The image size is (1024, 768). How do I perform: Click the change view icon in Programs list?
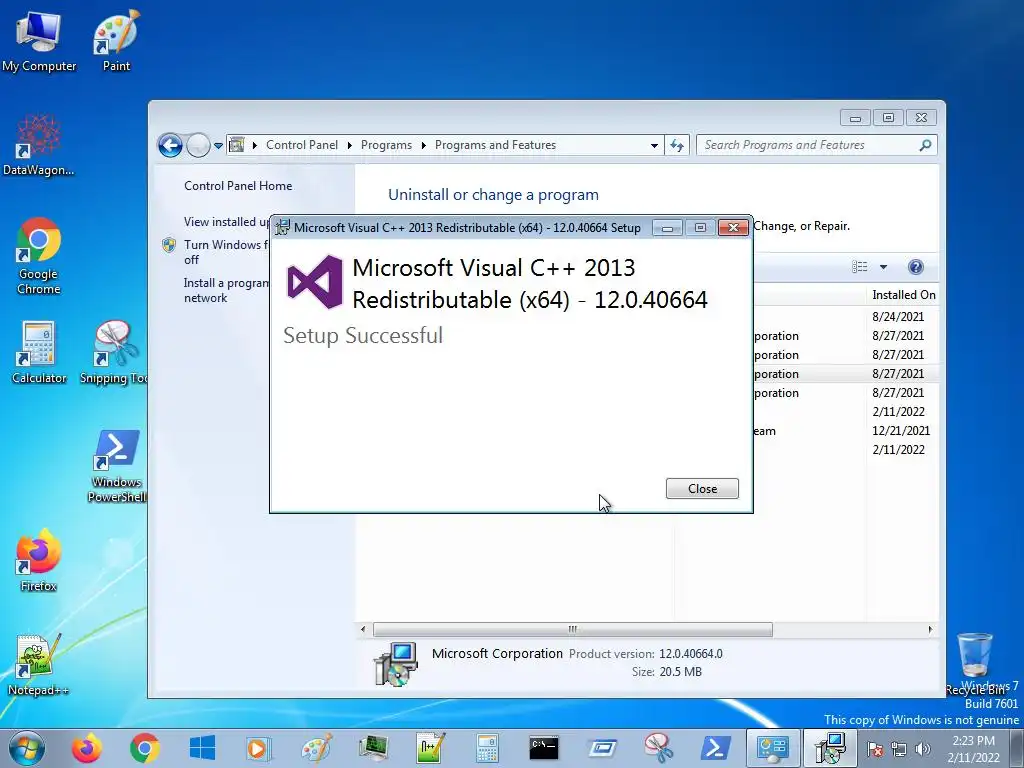[x=859, y=266]
